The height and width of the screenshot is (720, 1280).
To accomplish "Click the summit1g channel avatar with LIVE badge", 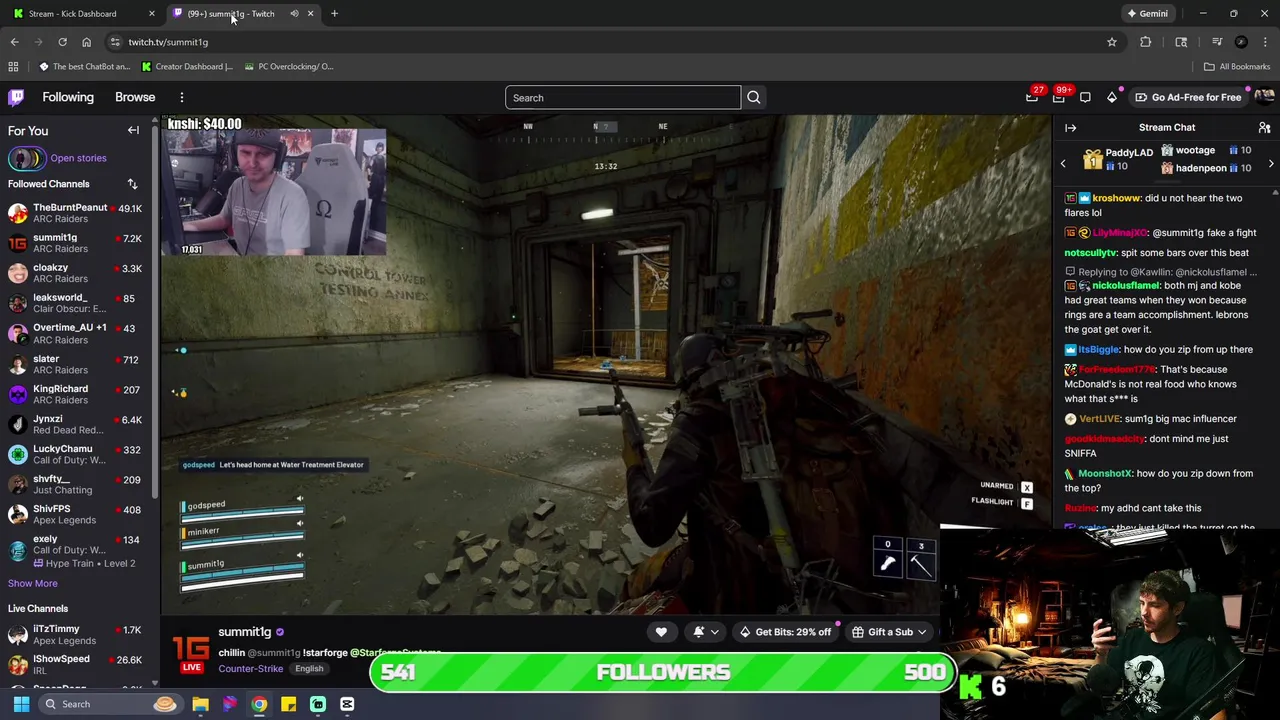I will (x=191, y=653).
